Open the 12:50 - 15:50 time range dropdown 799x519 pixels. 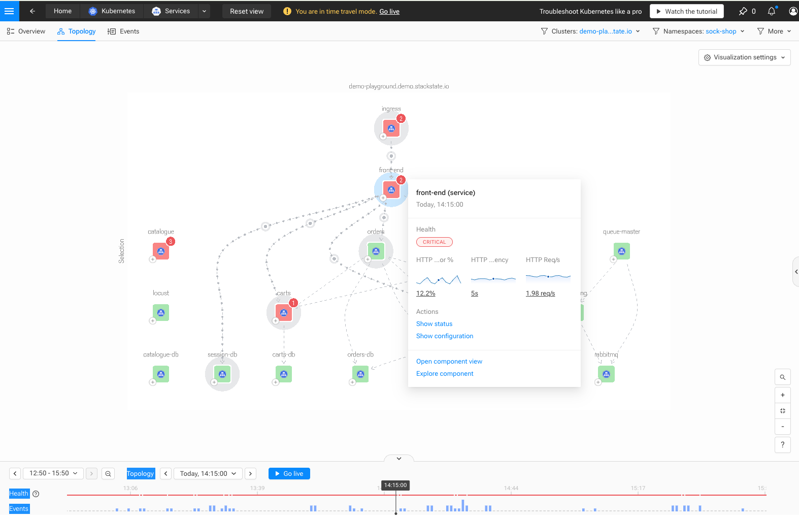pos(53,474)
